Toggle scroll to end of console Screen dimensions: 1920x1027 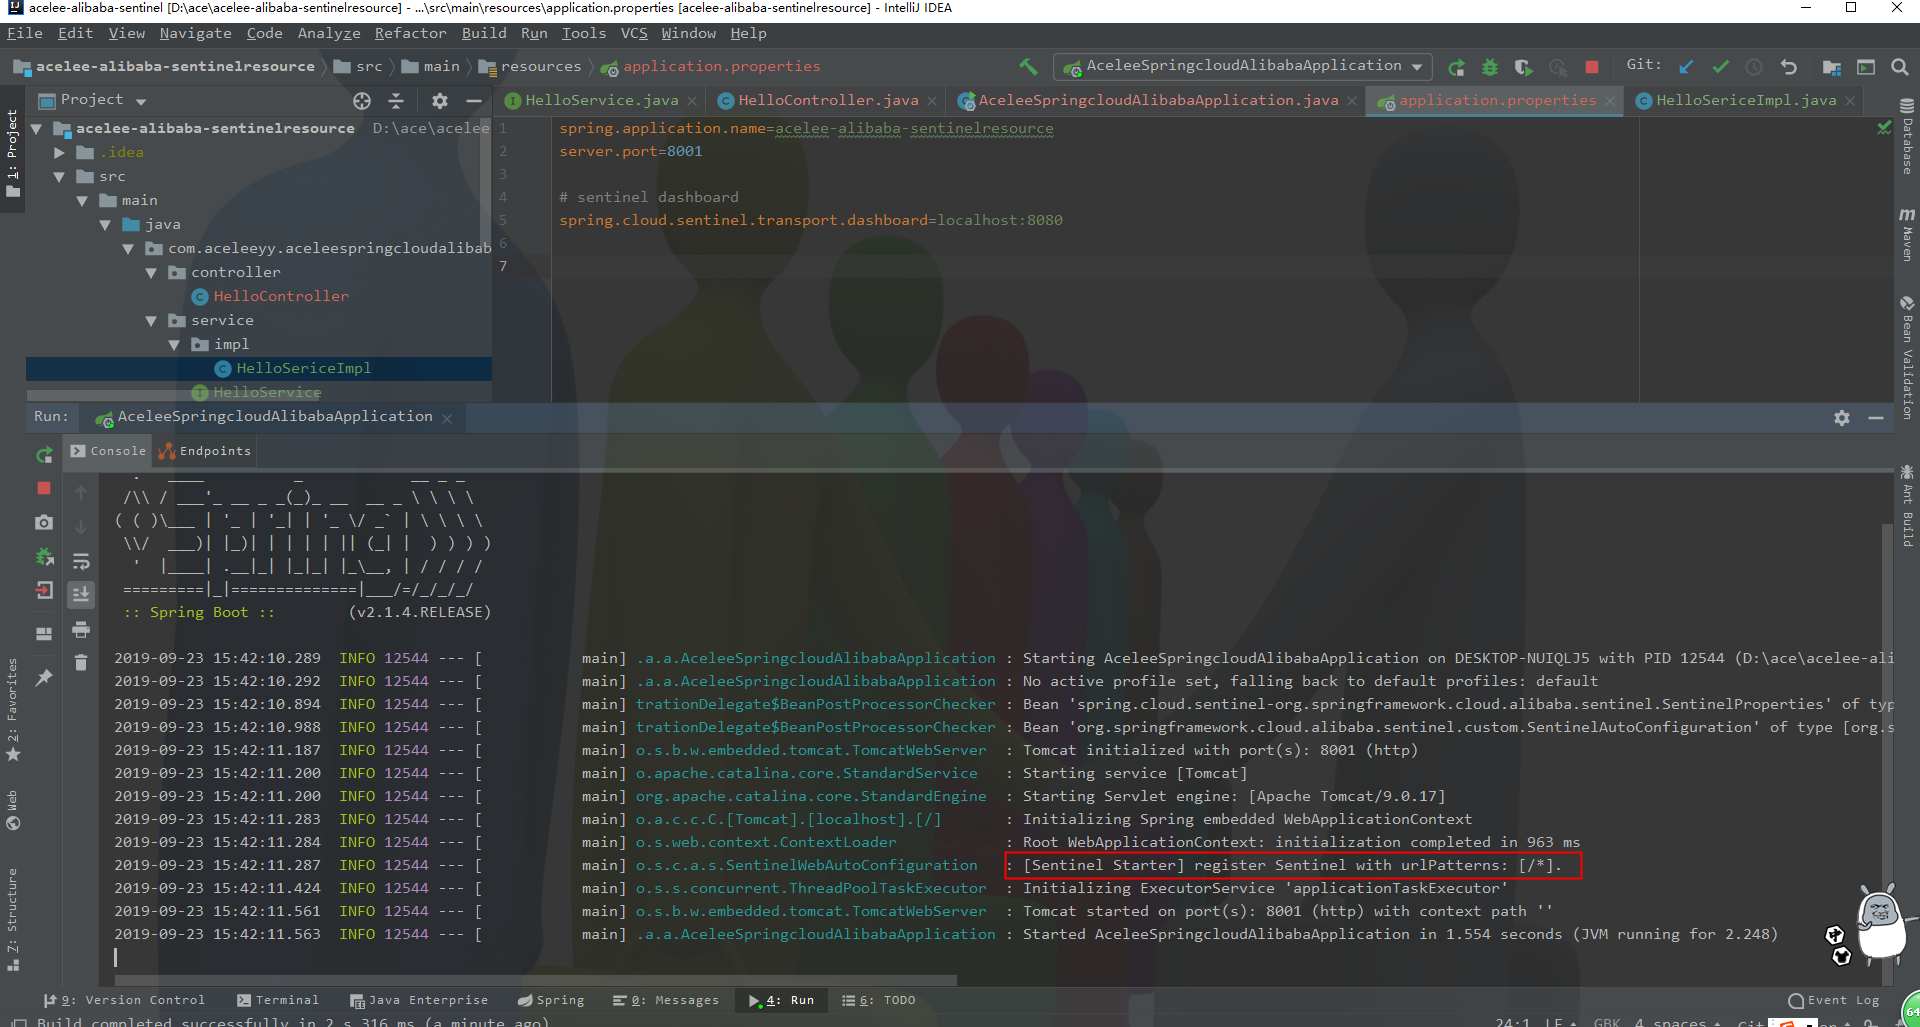[81, 594]
